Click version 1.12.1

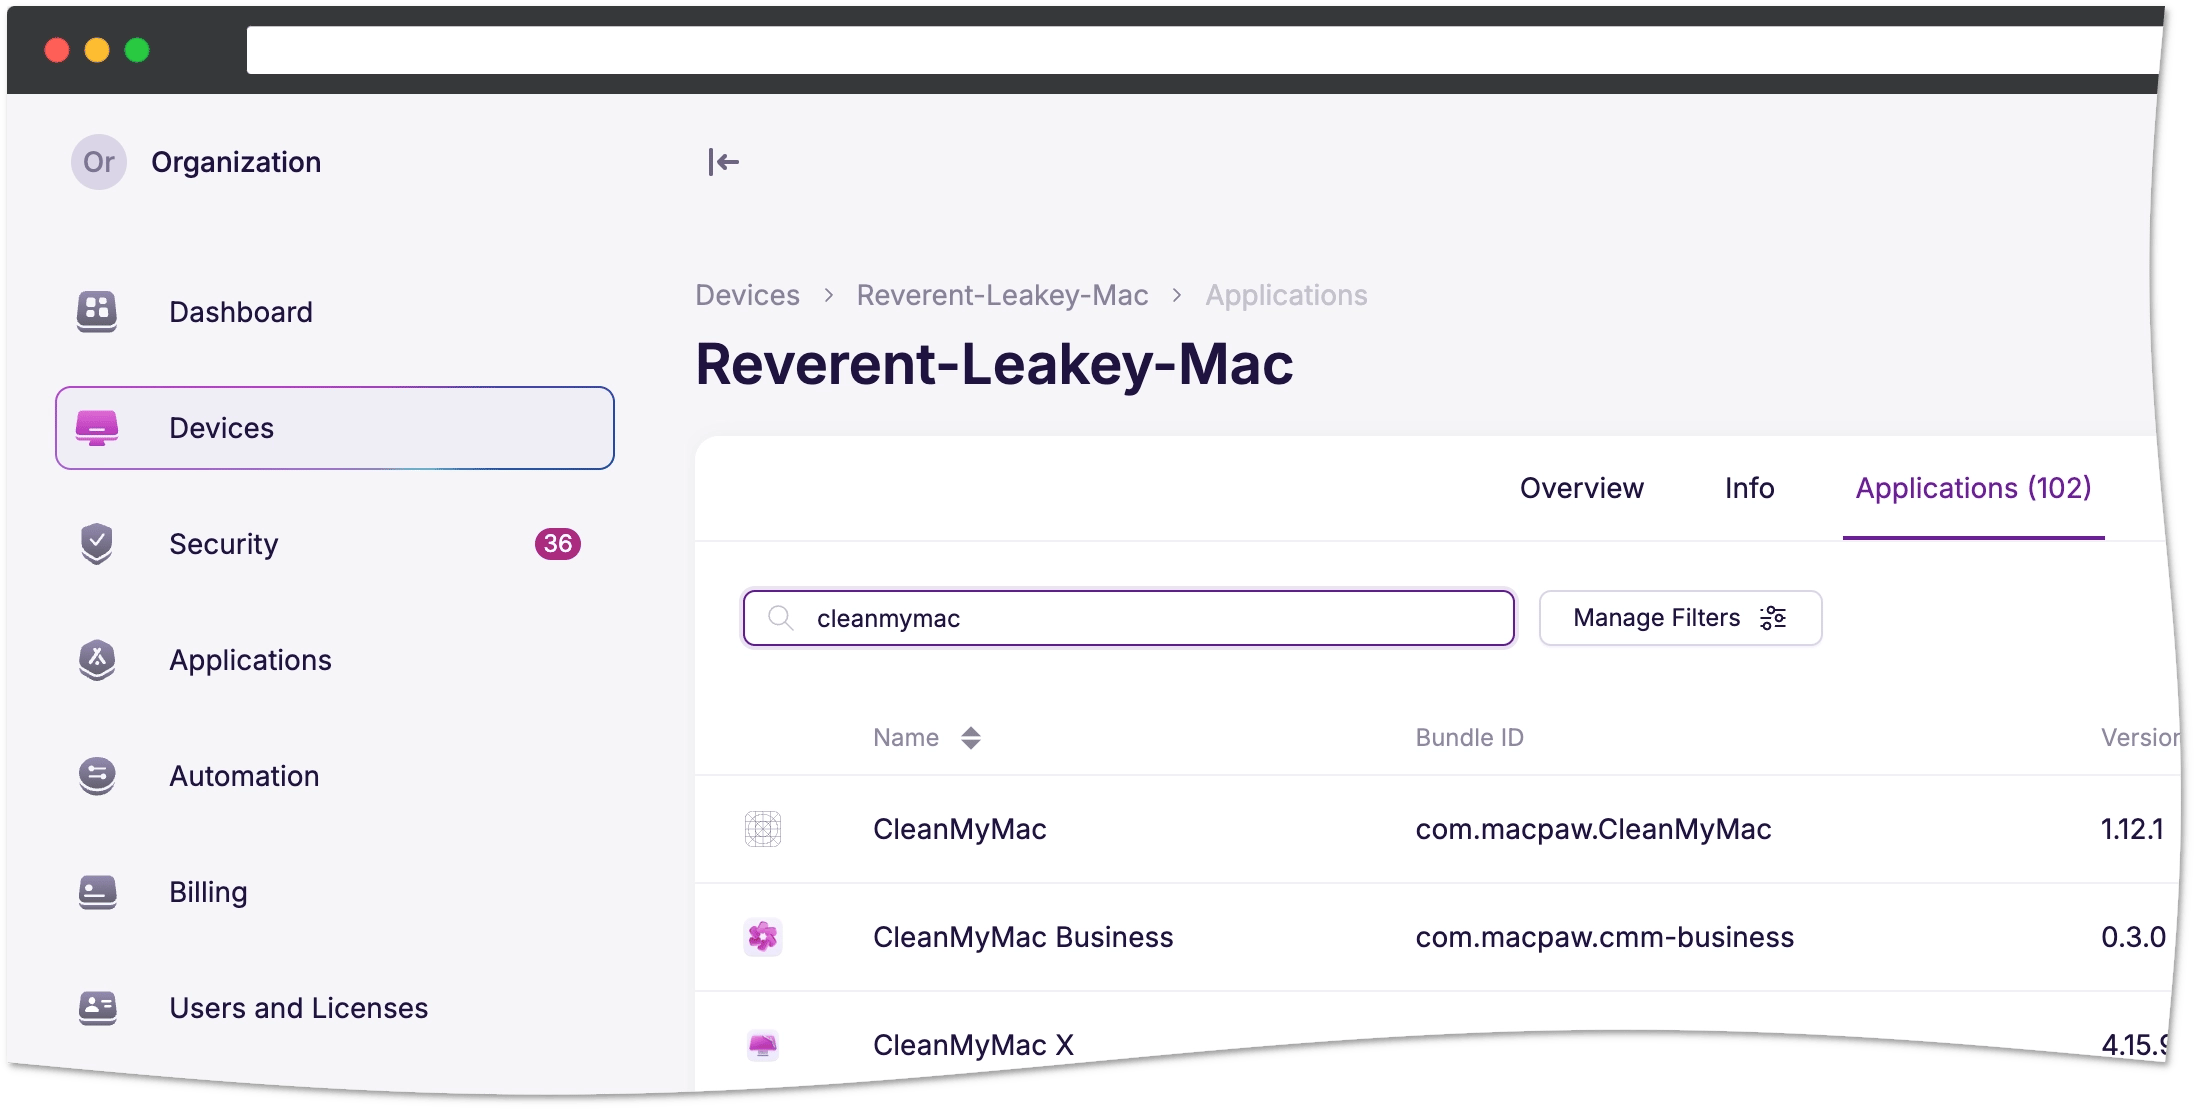click(x=2132, y=829)
